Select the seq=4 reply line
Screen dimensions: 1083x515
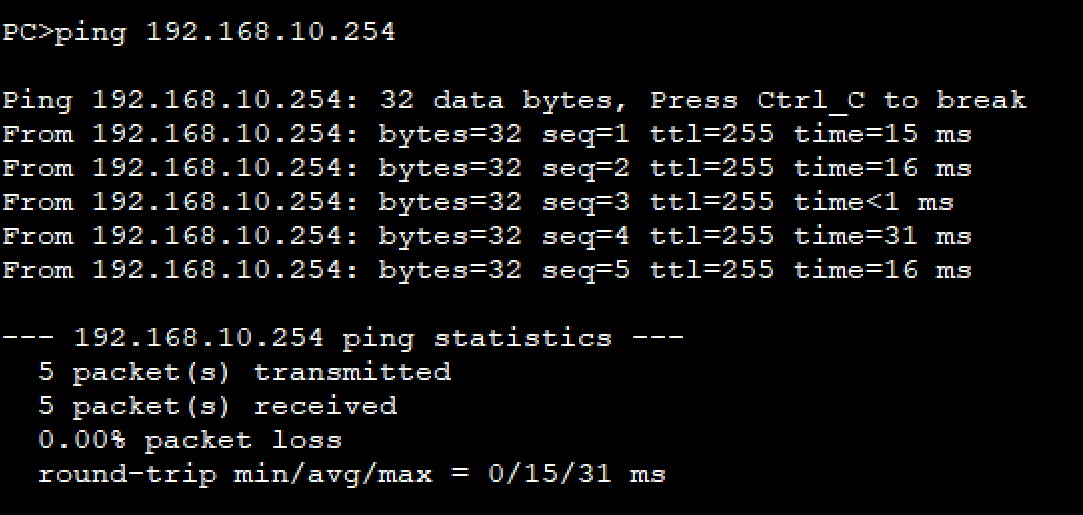(486, 236)
